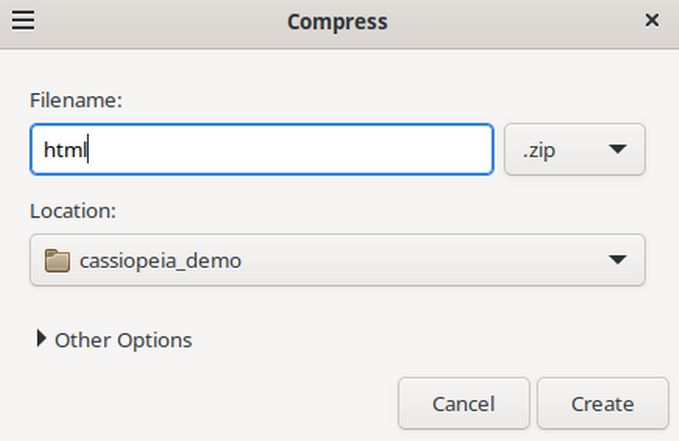Open the .zip archive format dropdown
This screenshot has width=679, height=441.
tap(574, 150)
